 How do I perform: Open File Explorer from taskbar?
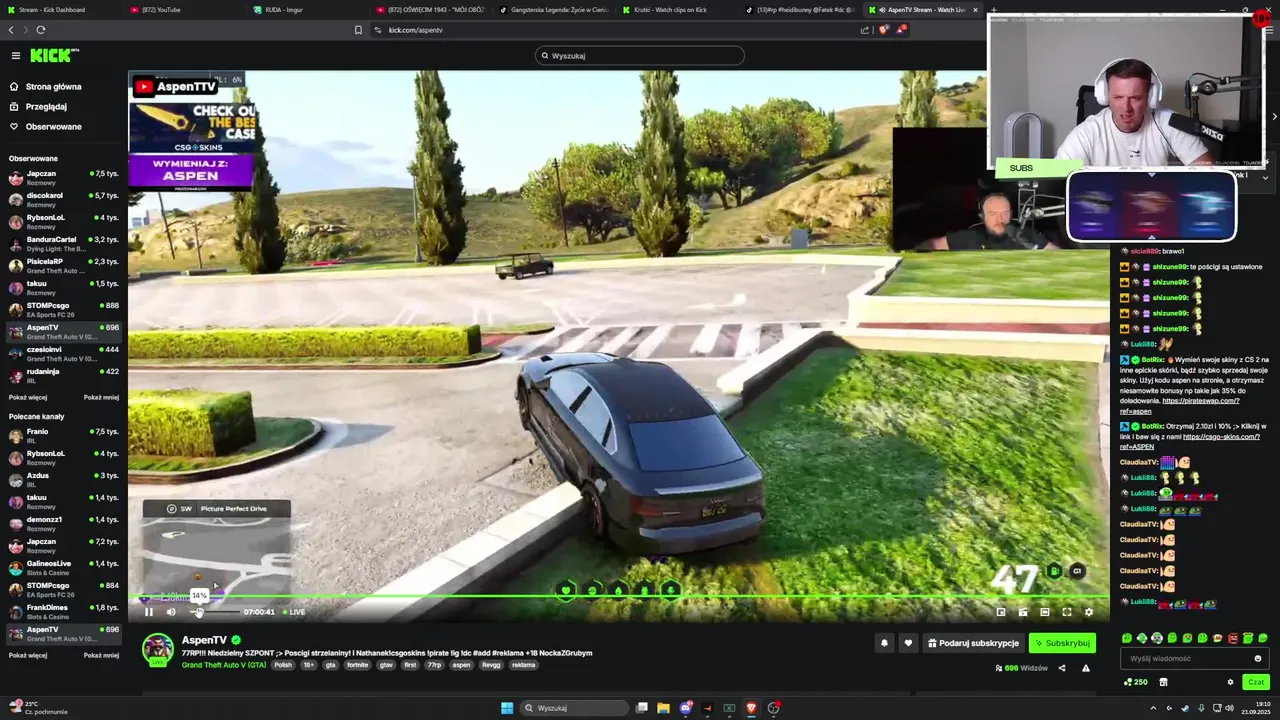coord(663,708)
